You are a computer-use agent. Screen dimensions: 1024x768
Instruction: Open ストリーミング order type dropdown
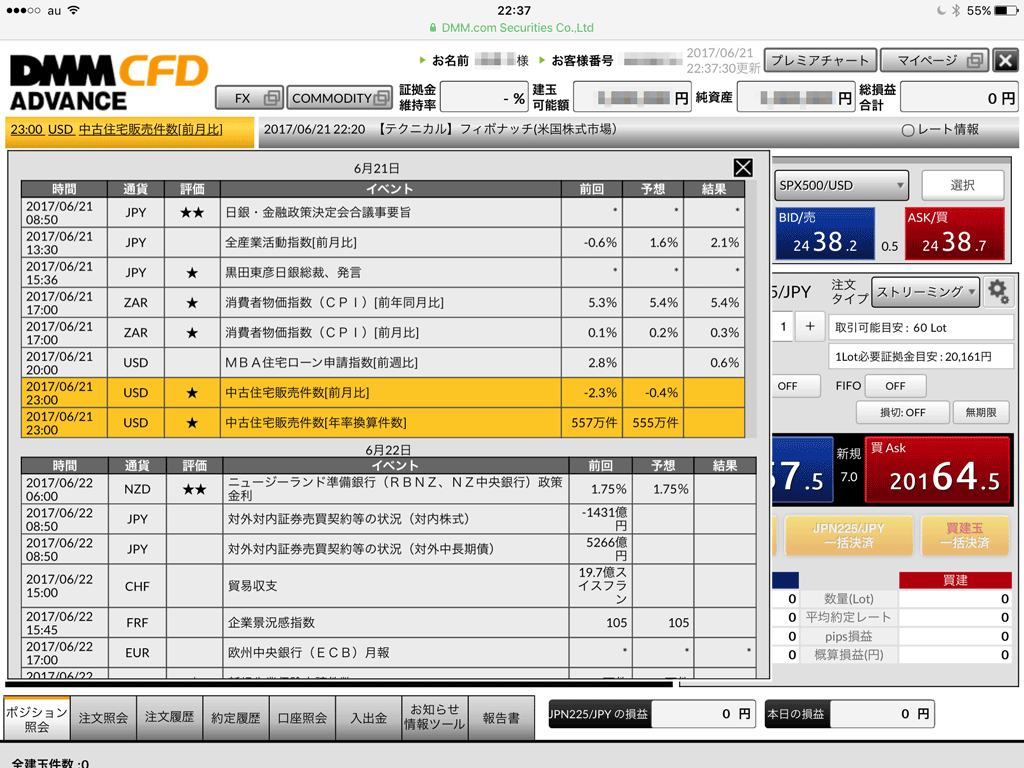[925, 292]
